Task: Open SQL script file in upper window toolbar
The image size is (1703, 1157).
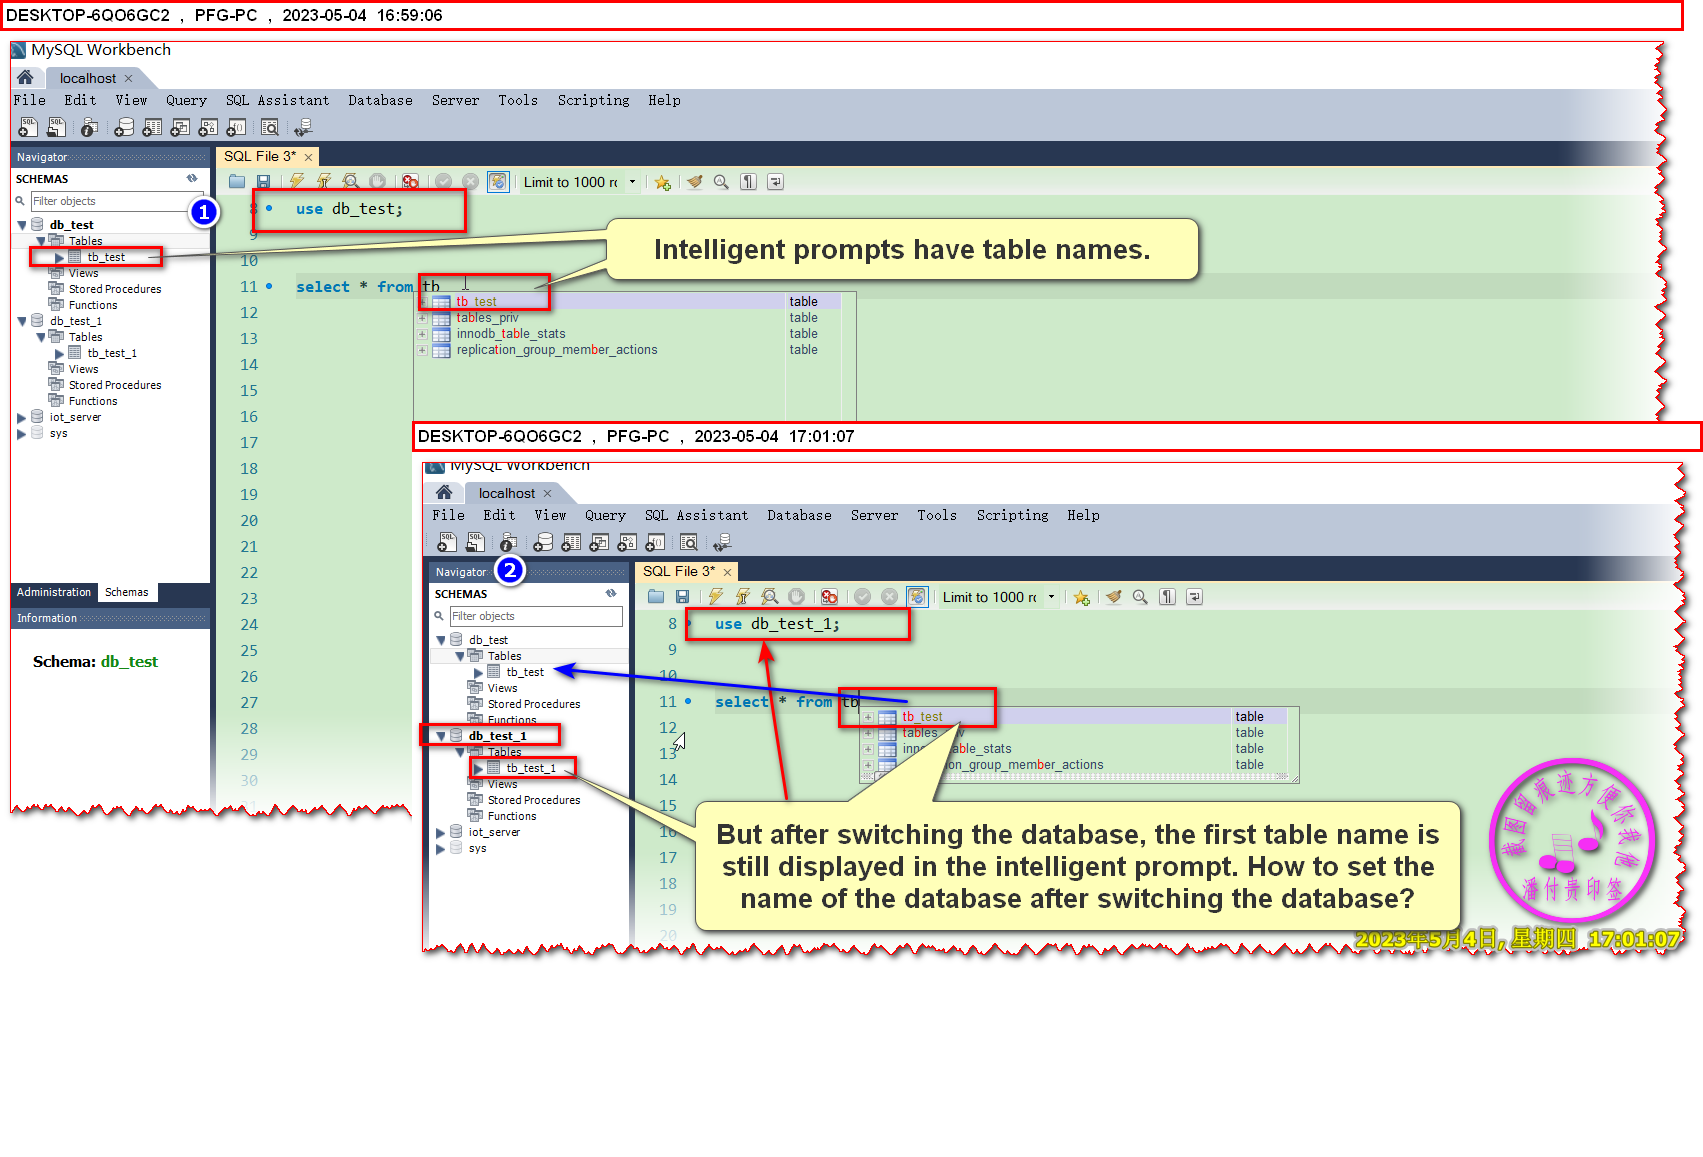Action: coord(56,127)
